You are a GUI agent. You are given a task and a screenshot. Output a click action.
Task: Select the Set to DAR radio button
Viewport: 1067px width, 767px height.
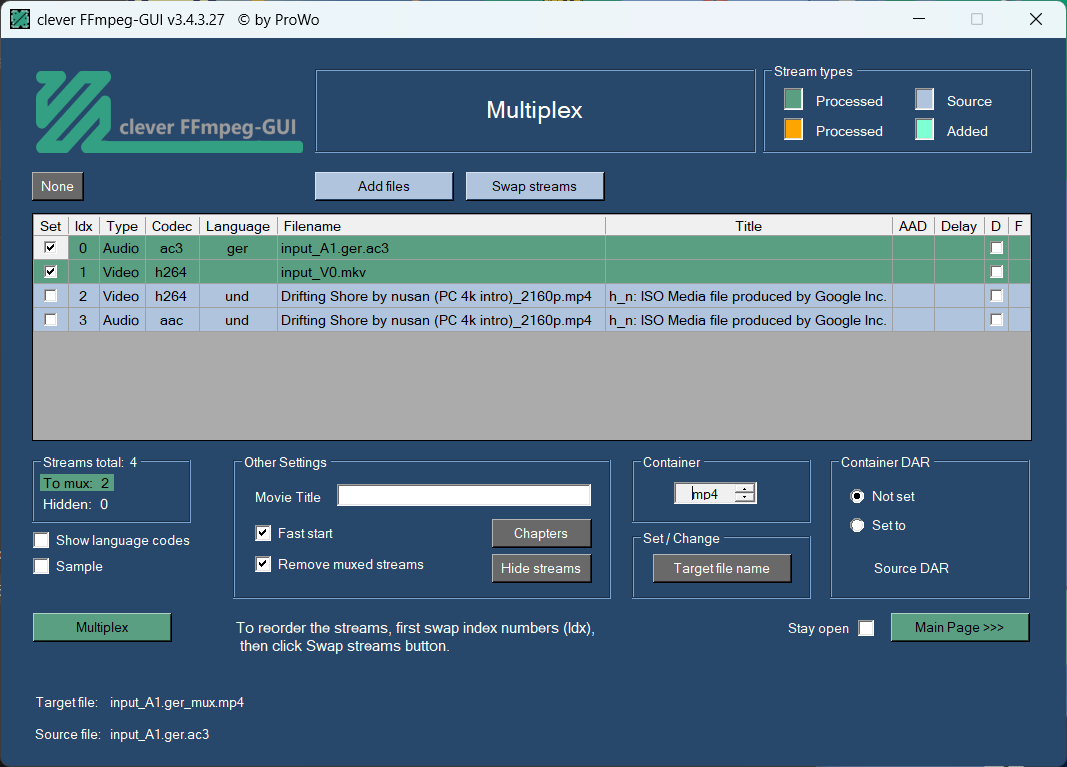point(857,525)
